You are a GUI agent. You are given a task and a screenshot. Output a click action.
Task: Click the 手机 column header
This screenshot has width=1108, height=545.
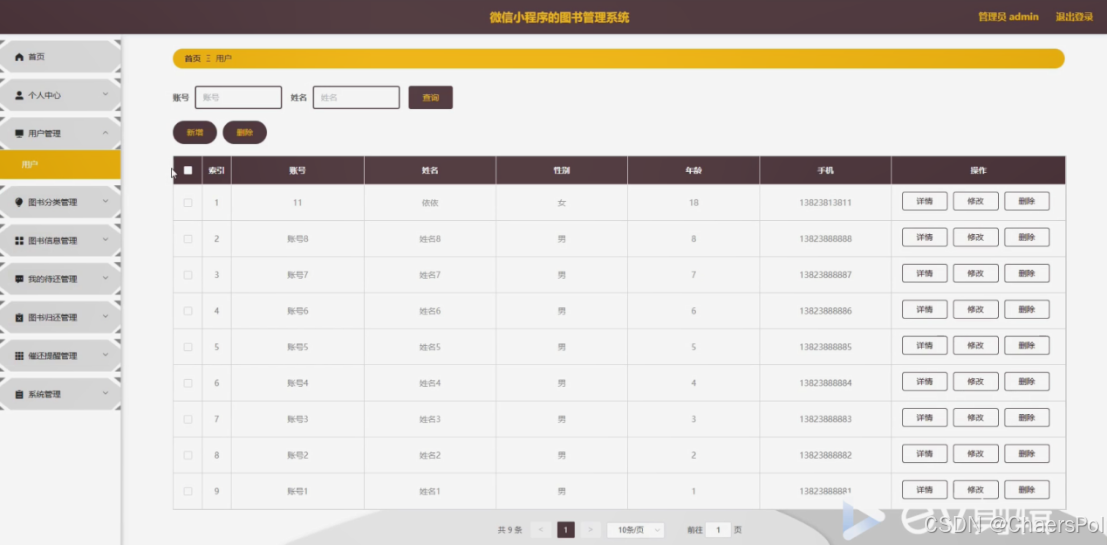pos(825,170)
